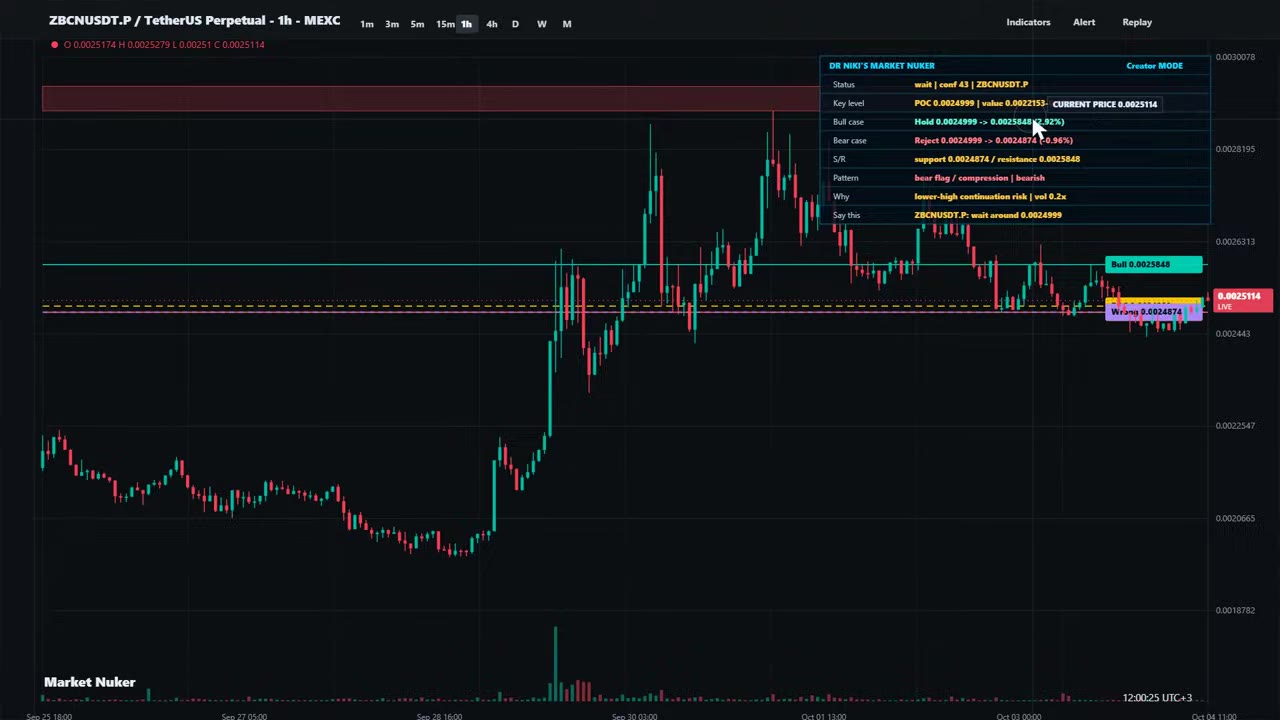
Task: Click the DR NIKI'S MARKET NUKER panel title
Action: 881,66
